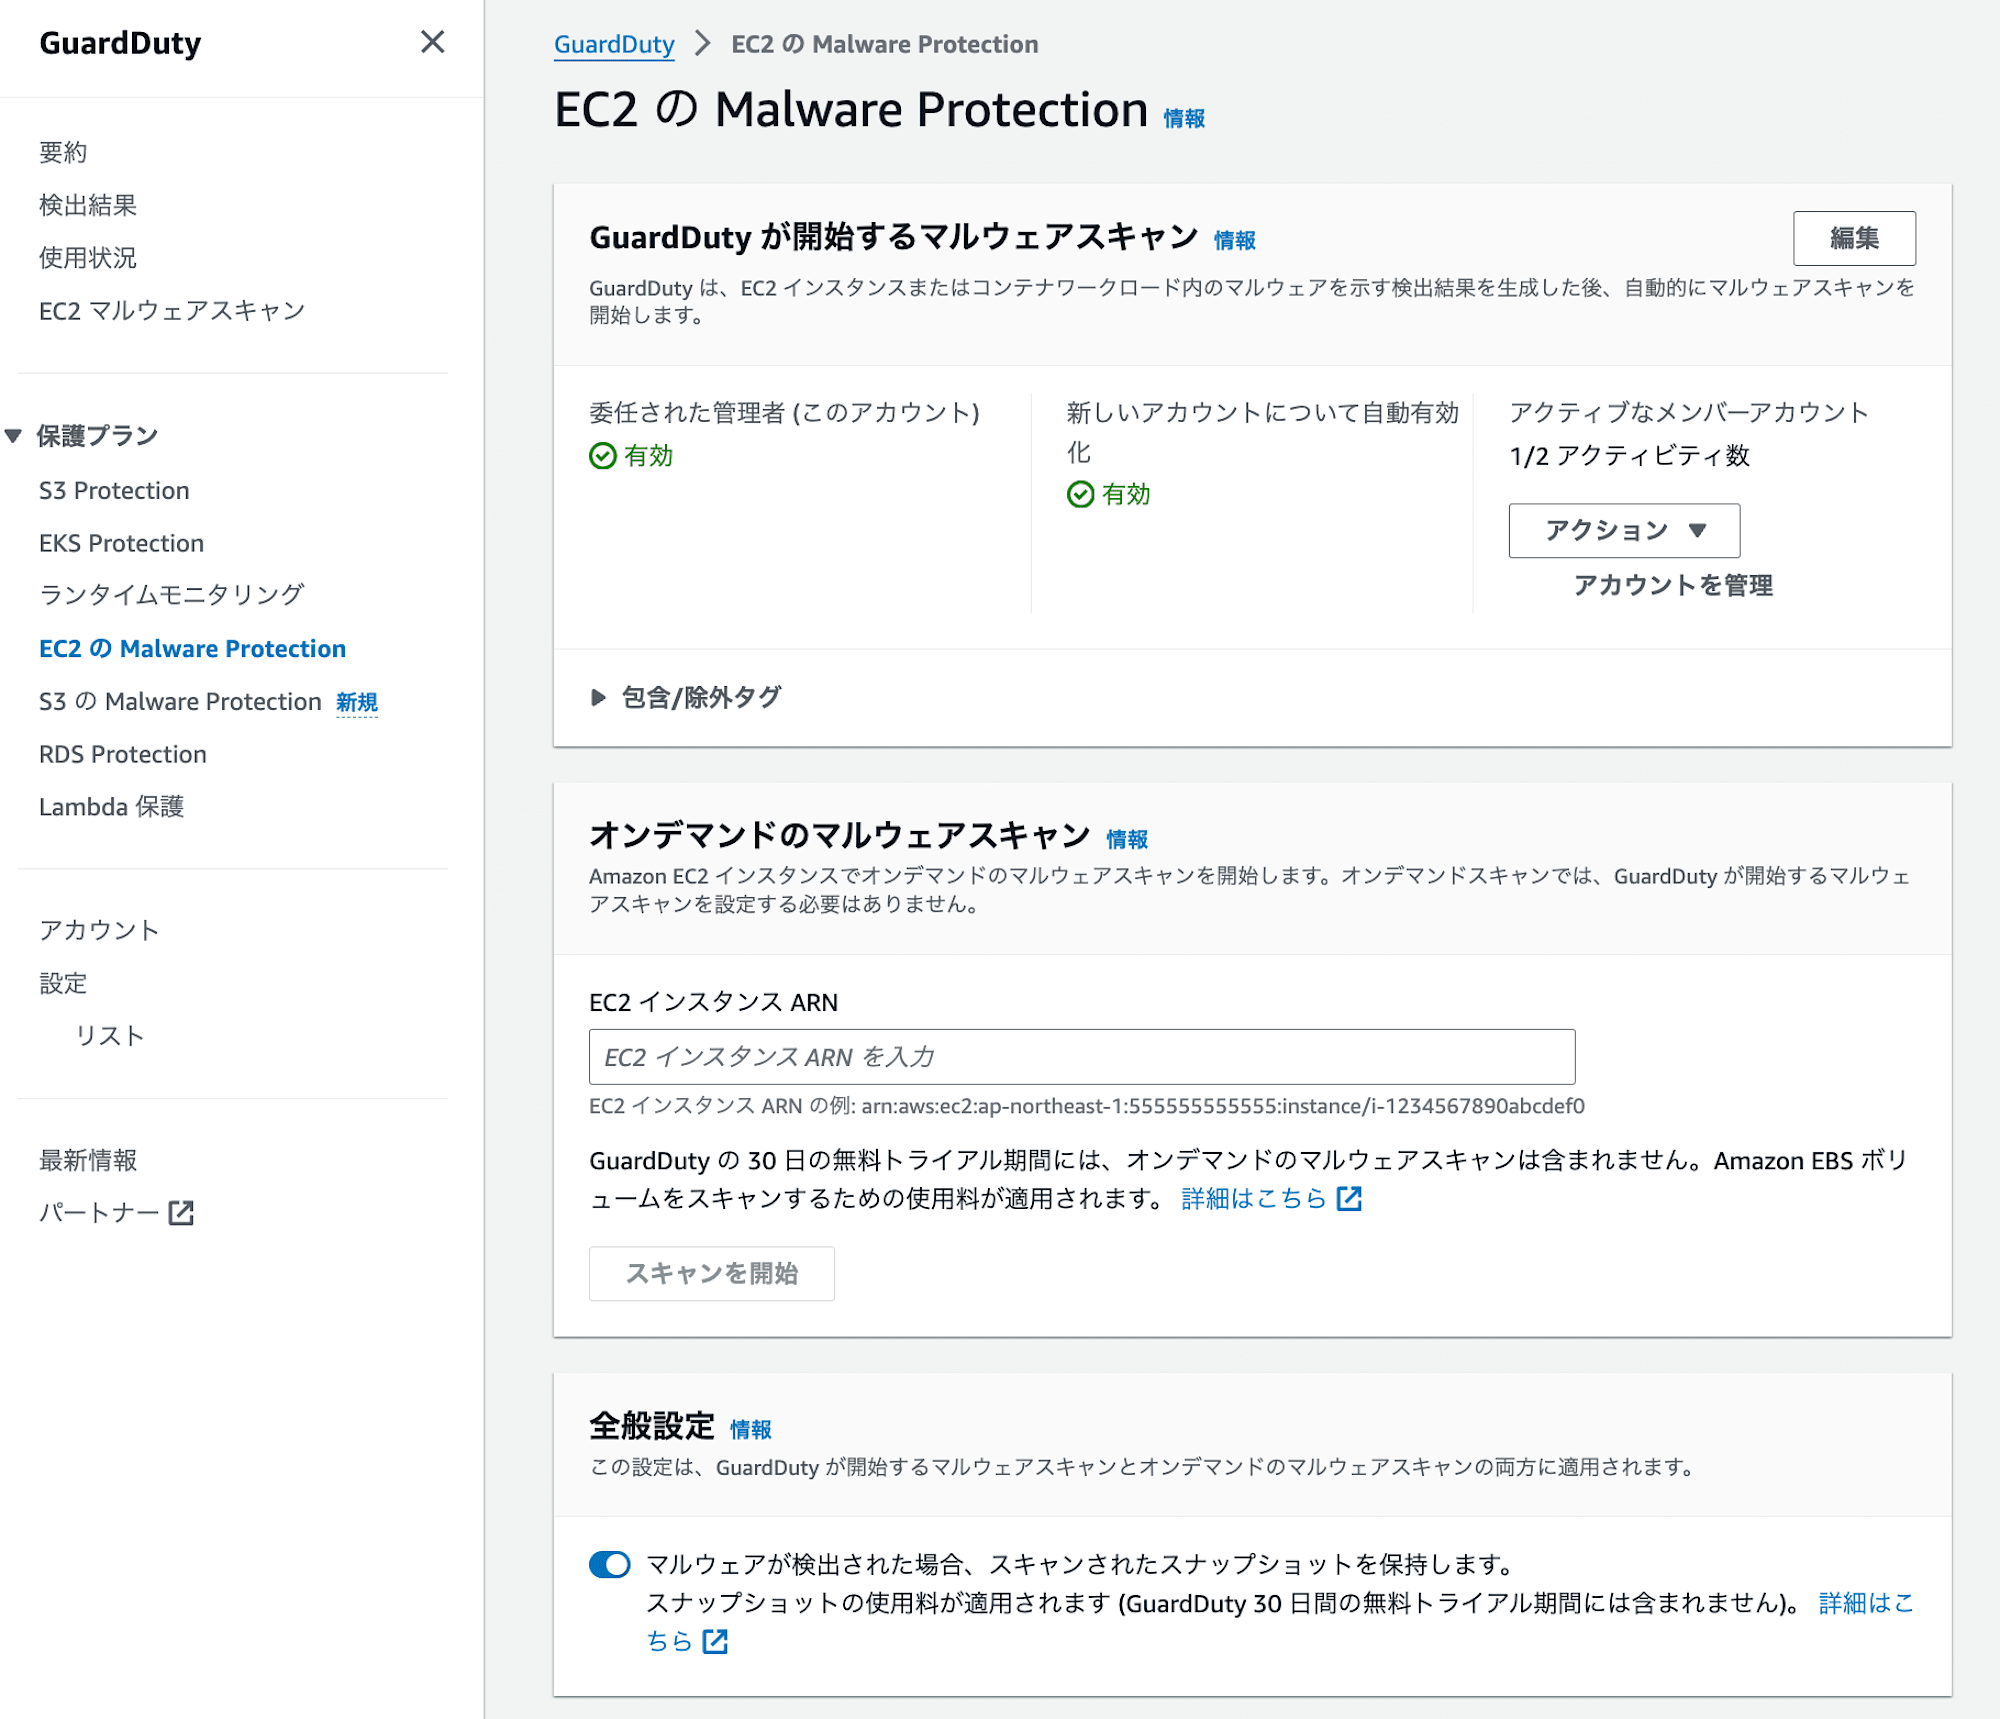Collapse the 保護プラン section
The image size is (2000, 1719).
point(13,436)
